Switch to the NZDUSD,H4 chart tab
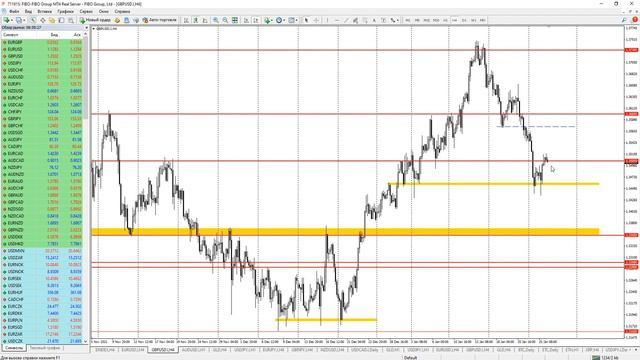Screen dimensions: 640x360 pyautogui.click(x=333, y=350)
